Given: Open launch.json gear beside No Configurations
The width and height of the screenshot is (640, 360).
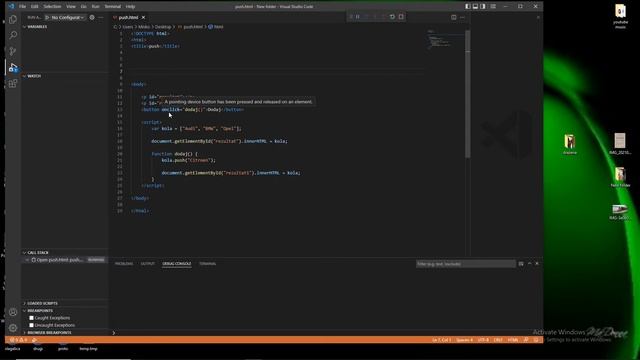Looking at the screenshot, I should click(92, 18).
